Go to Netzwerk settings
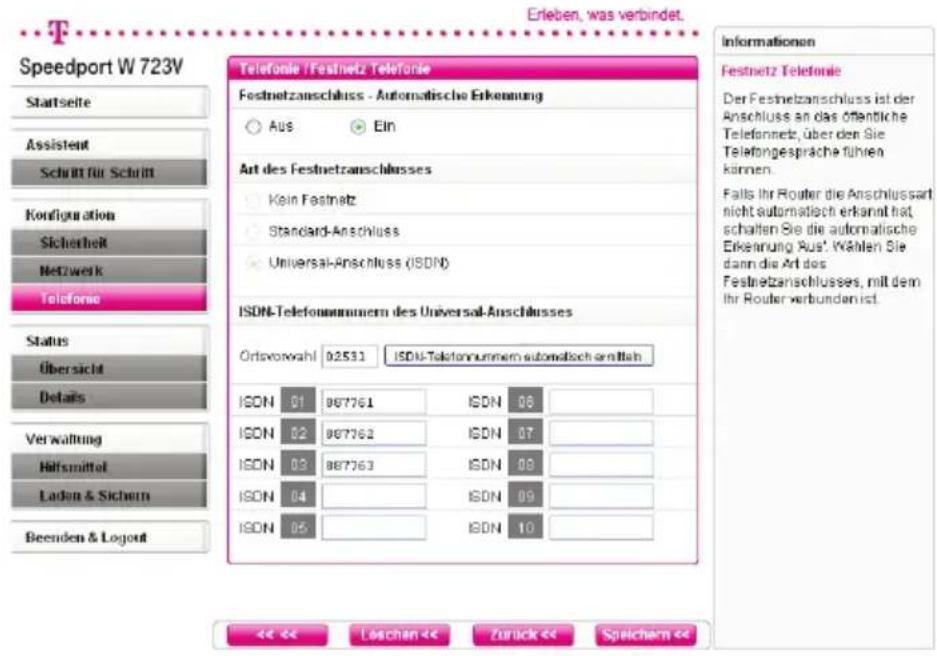This screenshot has height=656, width=937. tap(110, 271)
